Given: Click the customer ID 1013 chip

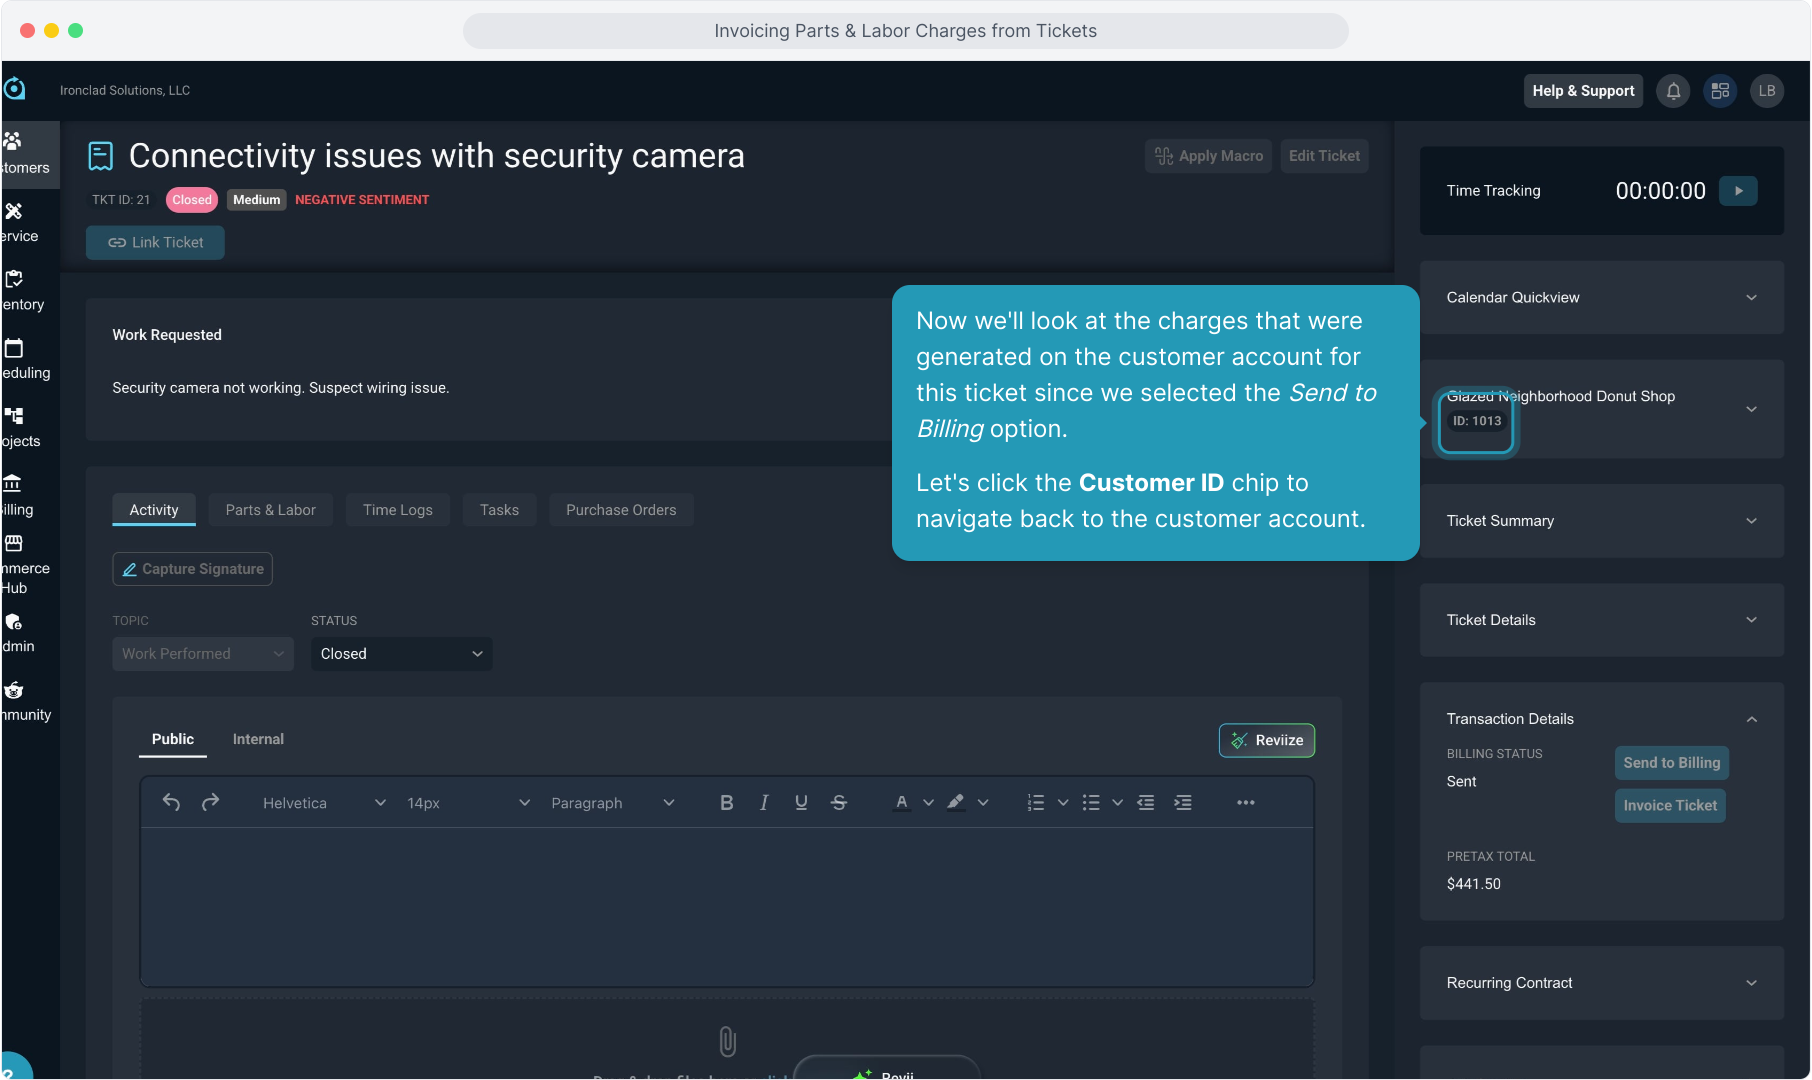Looking at the screenshot, I should click(1476, 421).
